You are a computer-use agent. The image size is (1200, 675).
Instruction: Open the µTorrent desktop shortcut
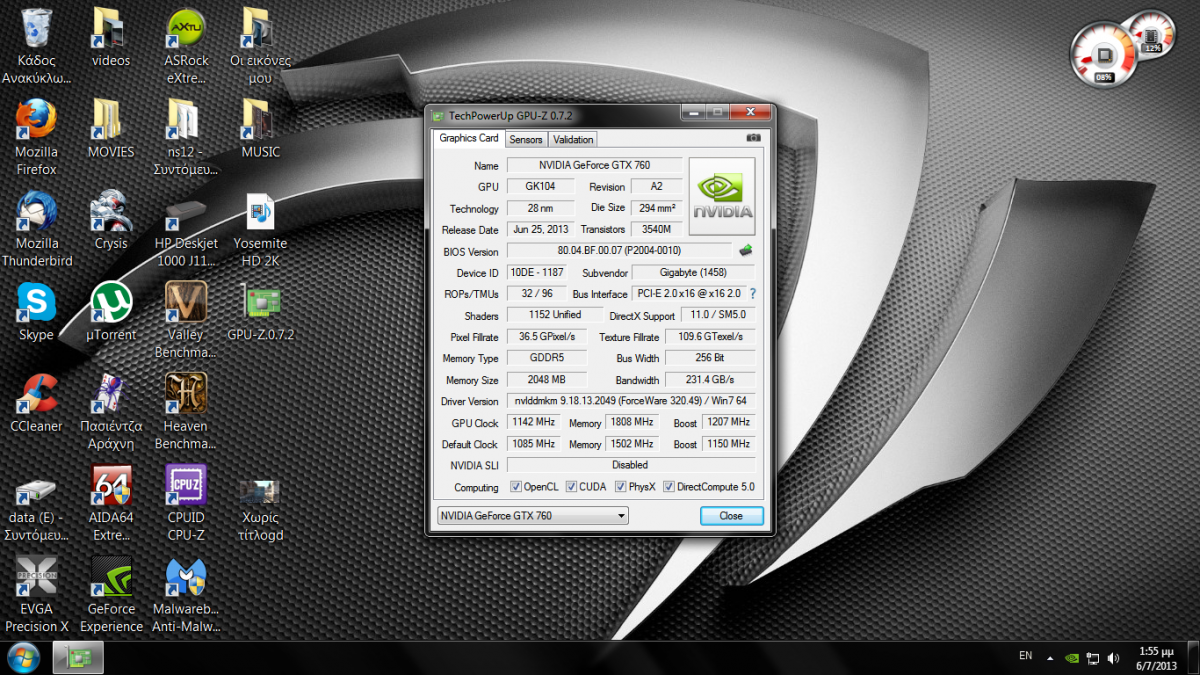coord(111,311)
